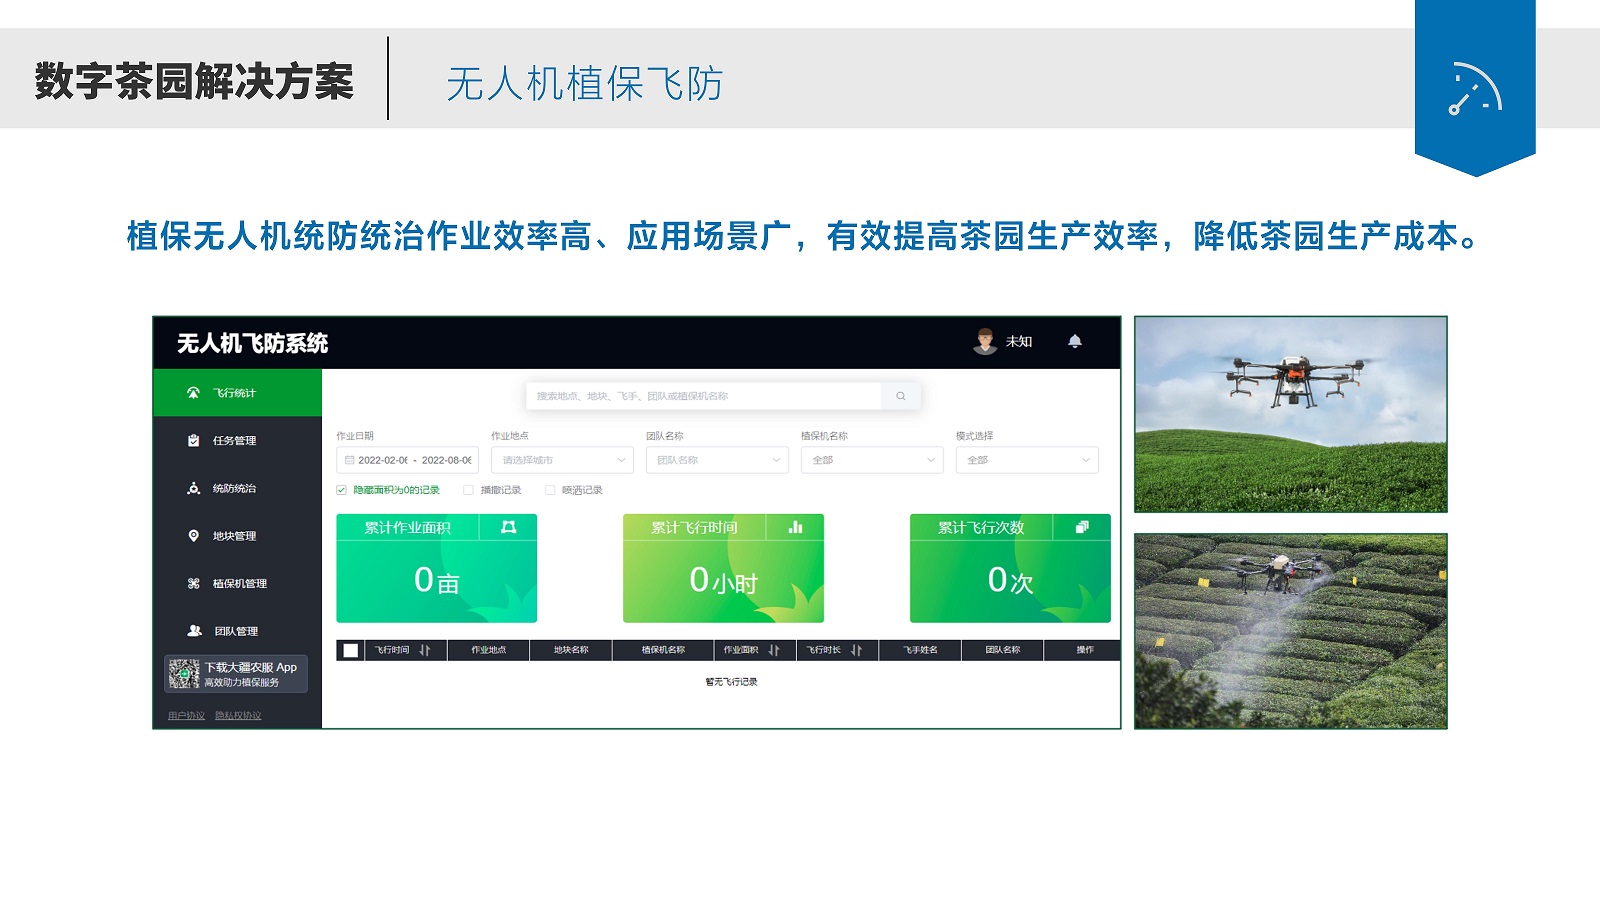Expand the 团队名称 dropdown
Viewport: 1600px width, 900px height.
pos(717,460)
